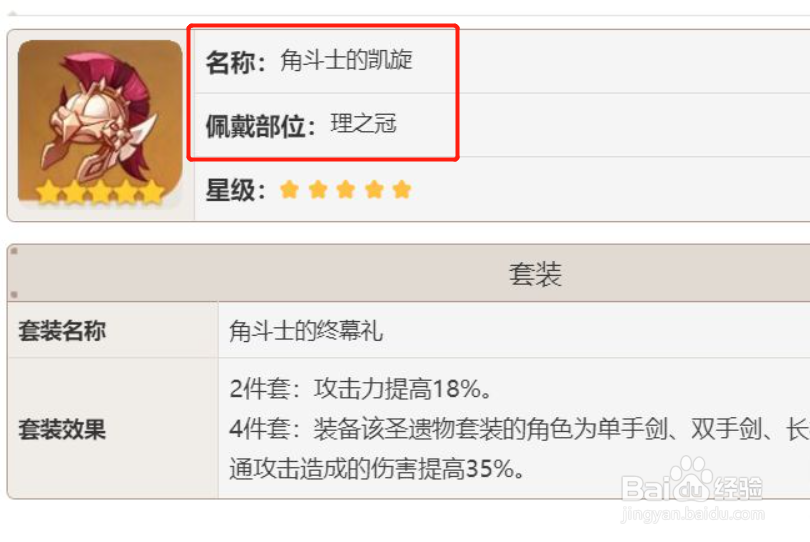810x542 pixels.
Task: Click the fifth star in 星级 row
Action: point(401,190)
